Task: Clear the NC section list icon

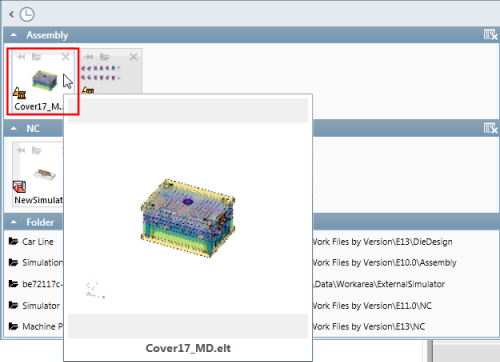Action: pyautogui.click(x=490, y=128)
